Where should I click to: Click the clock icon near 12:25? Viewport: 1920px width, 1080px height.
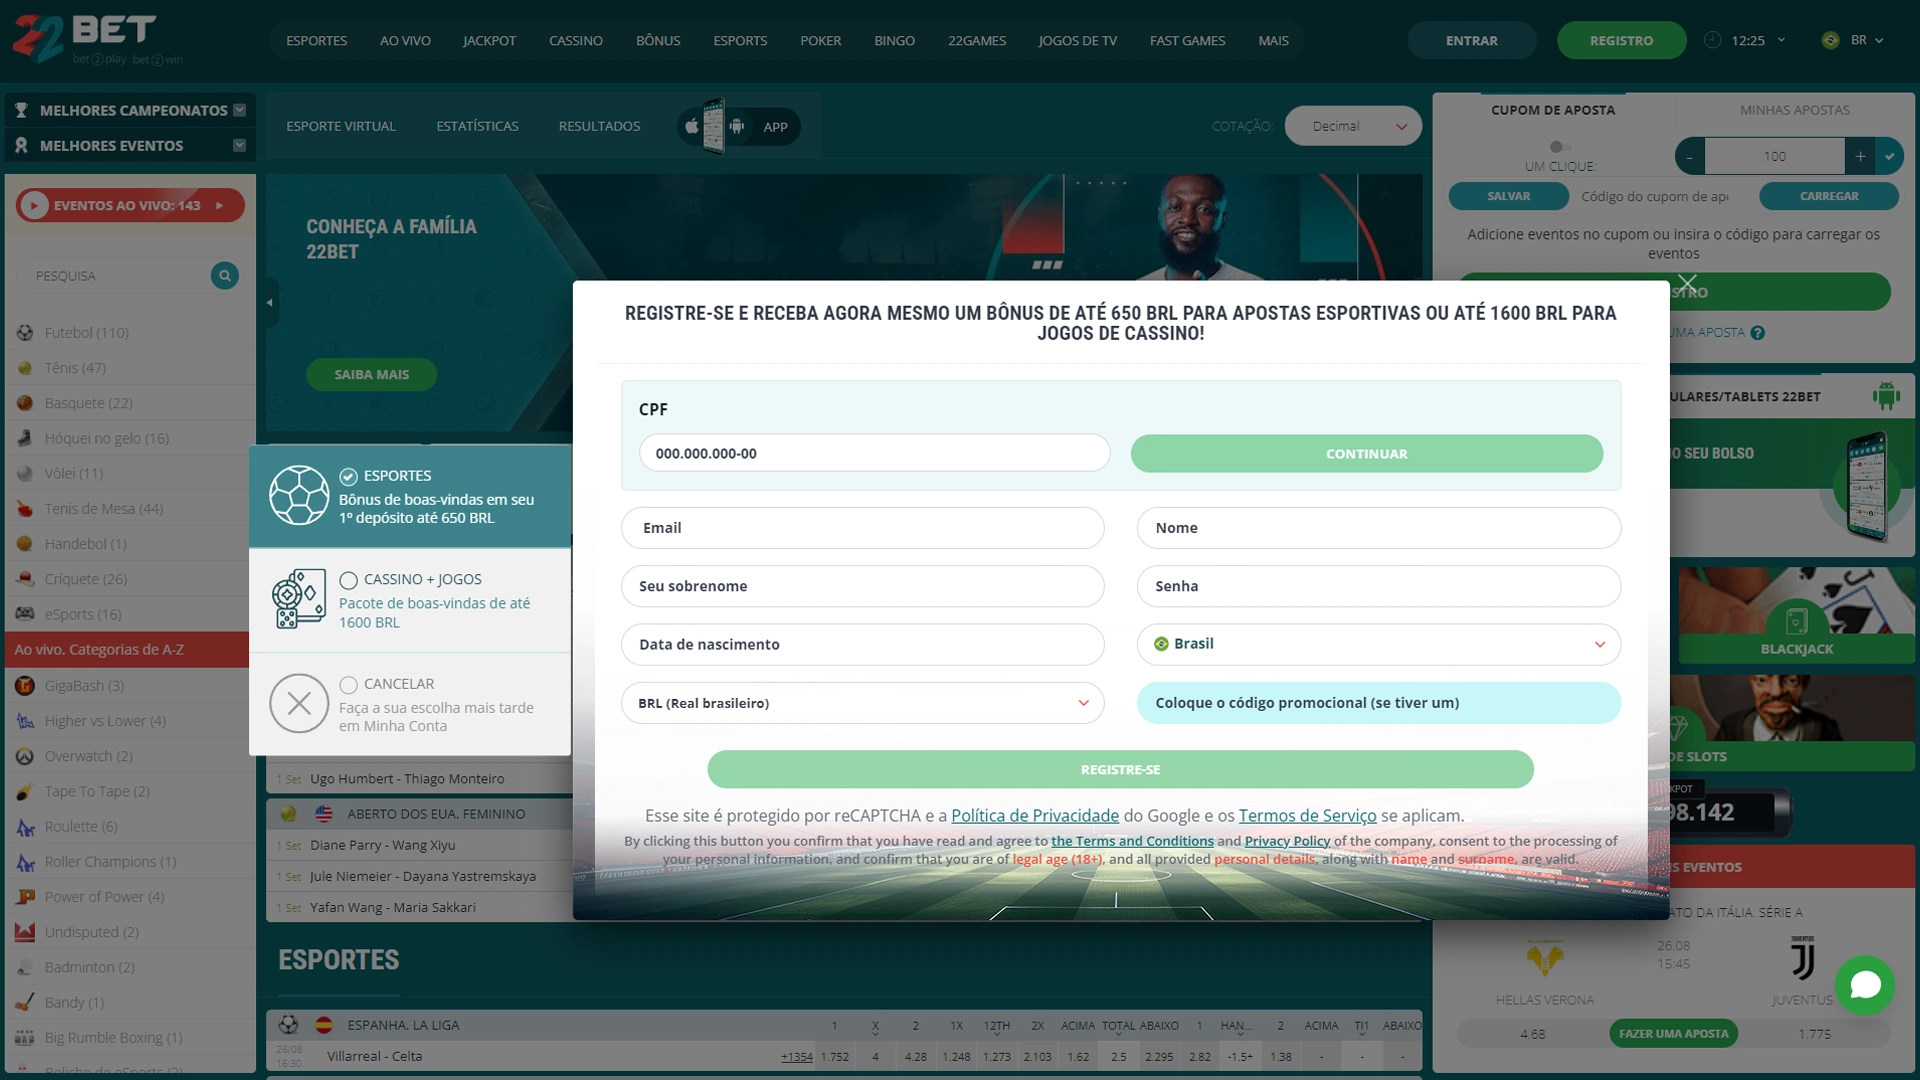1713,40
